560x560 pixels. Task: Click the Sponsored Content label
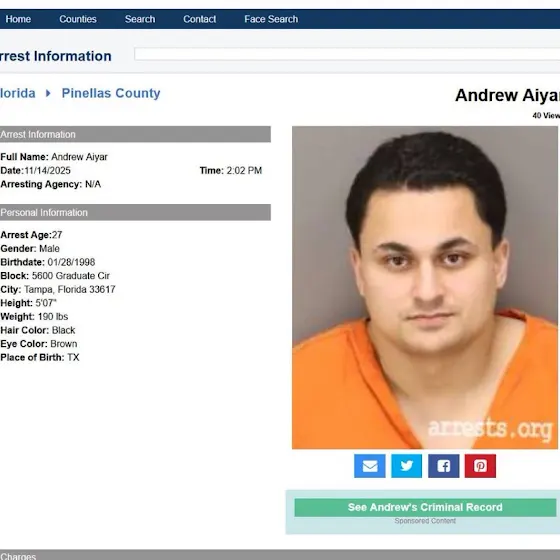(425, 521)
